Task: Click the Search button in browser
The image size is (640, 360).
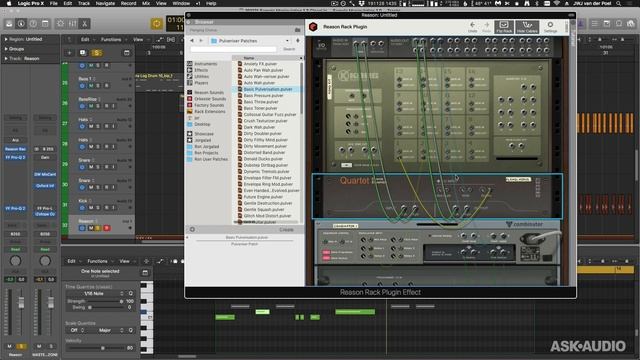Action: coord(289,49)
